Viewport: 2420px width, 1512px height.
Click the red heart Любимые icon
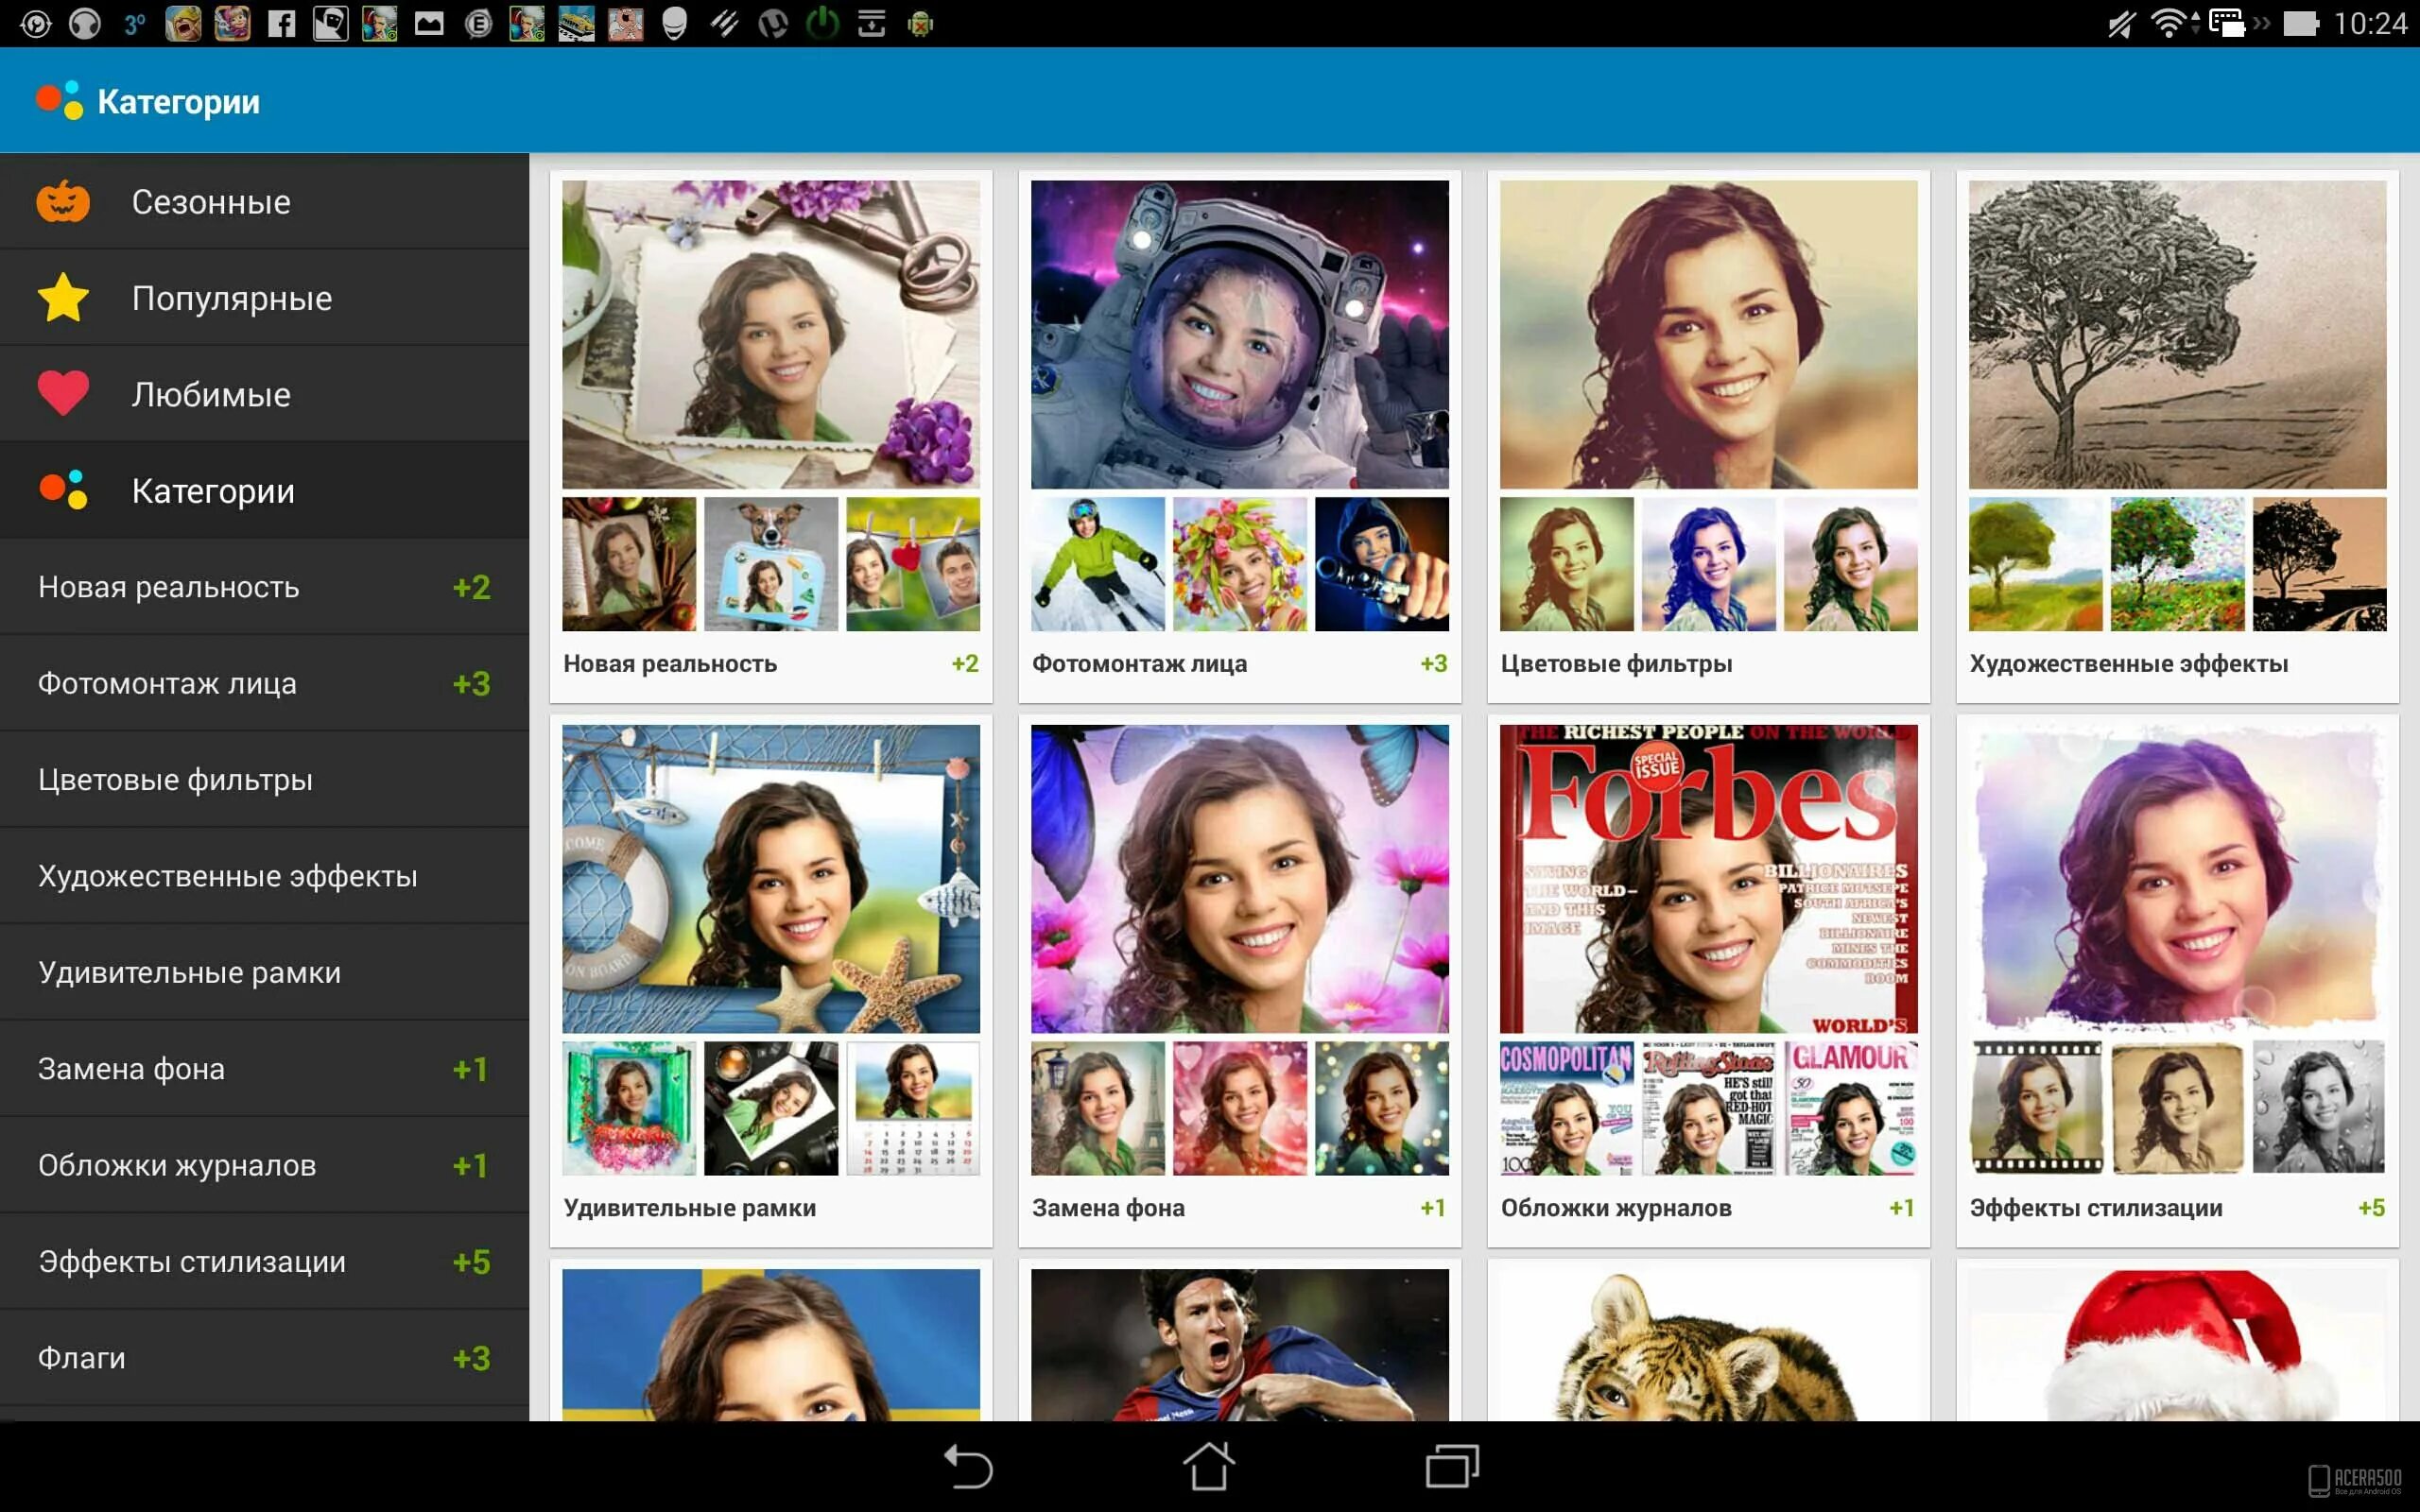pyautogui.click(x=63, y=393)
